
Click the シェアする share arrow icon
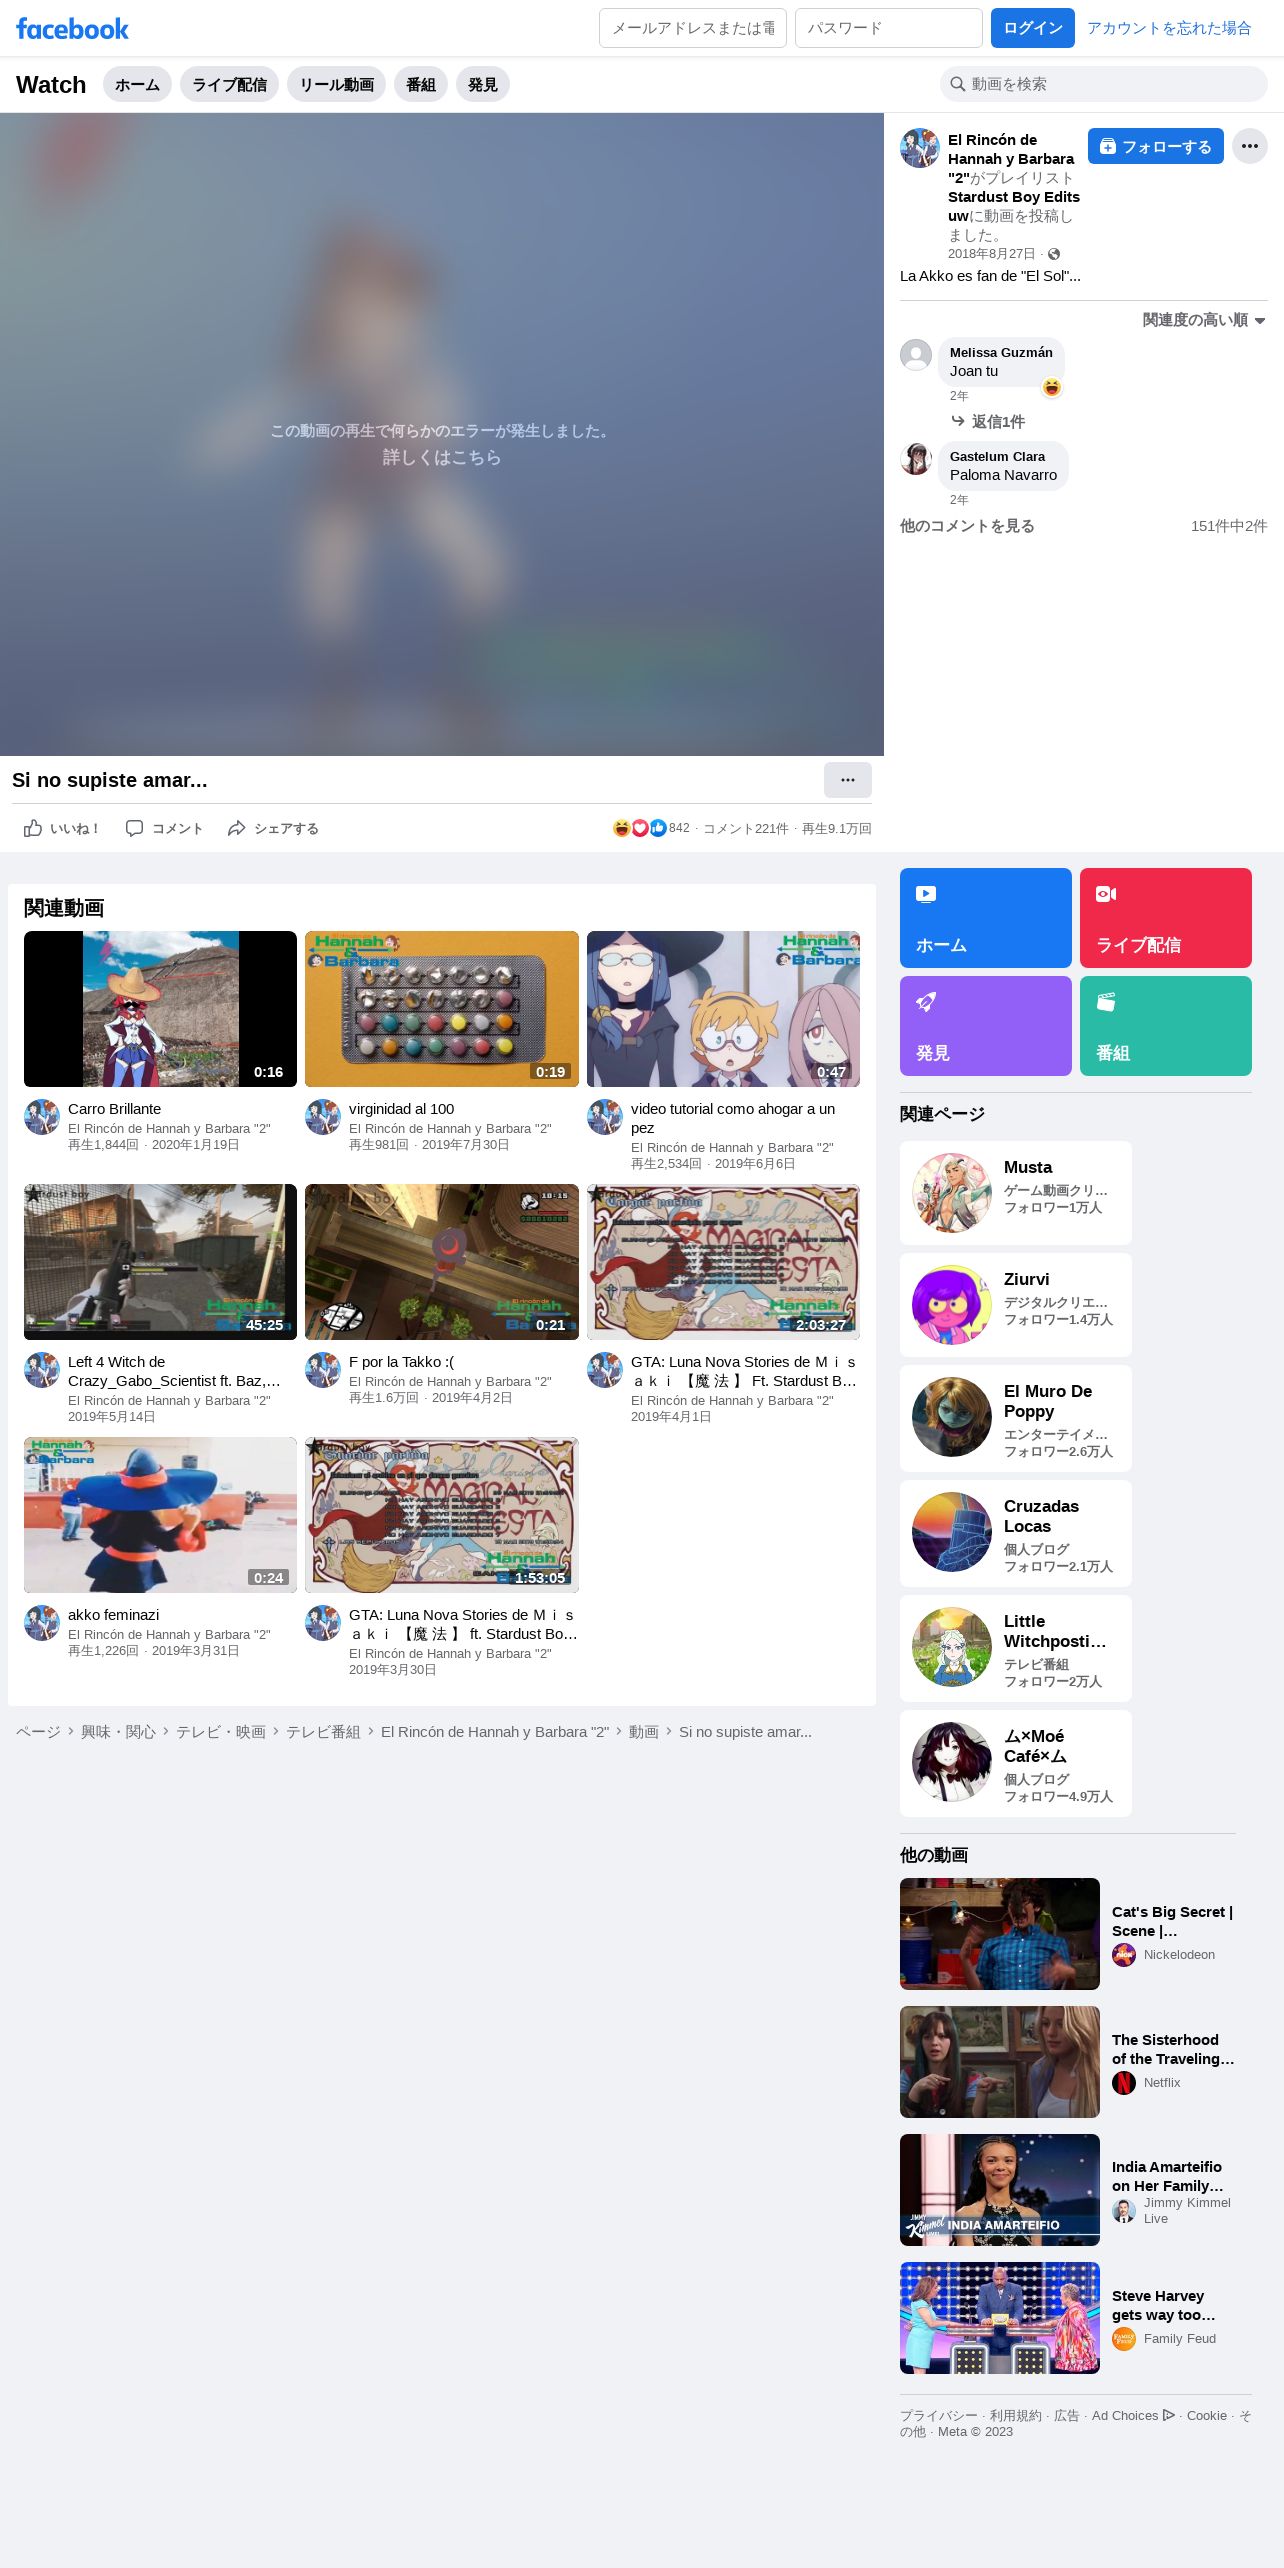tap(236, 828)
